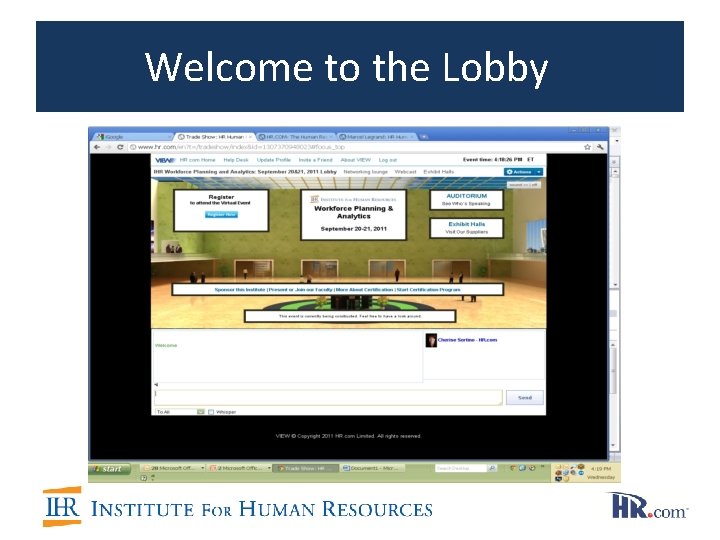
Task: Click the Search Desktop taskbar field
Action: click(460, 468)
